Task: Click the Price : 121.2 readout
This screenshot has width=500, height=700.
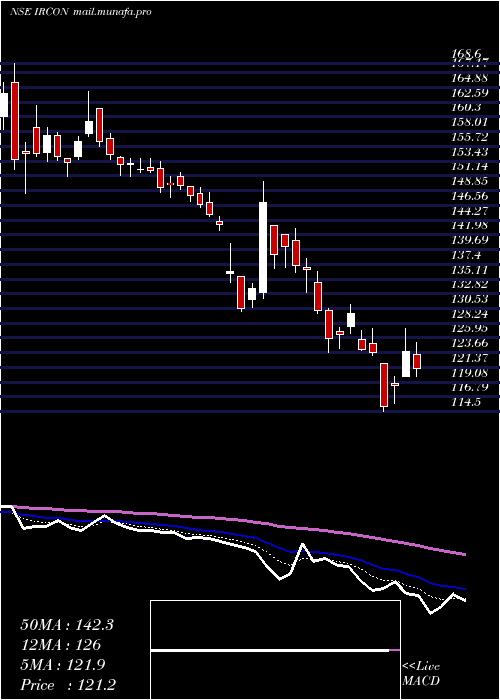Action: click(68, 685)
